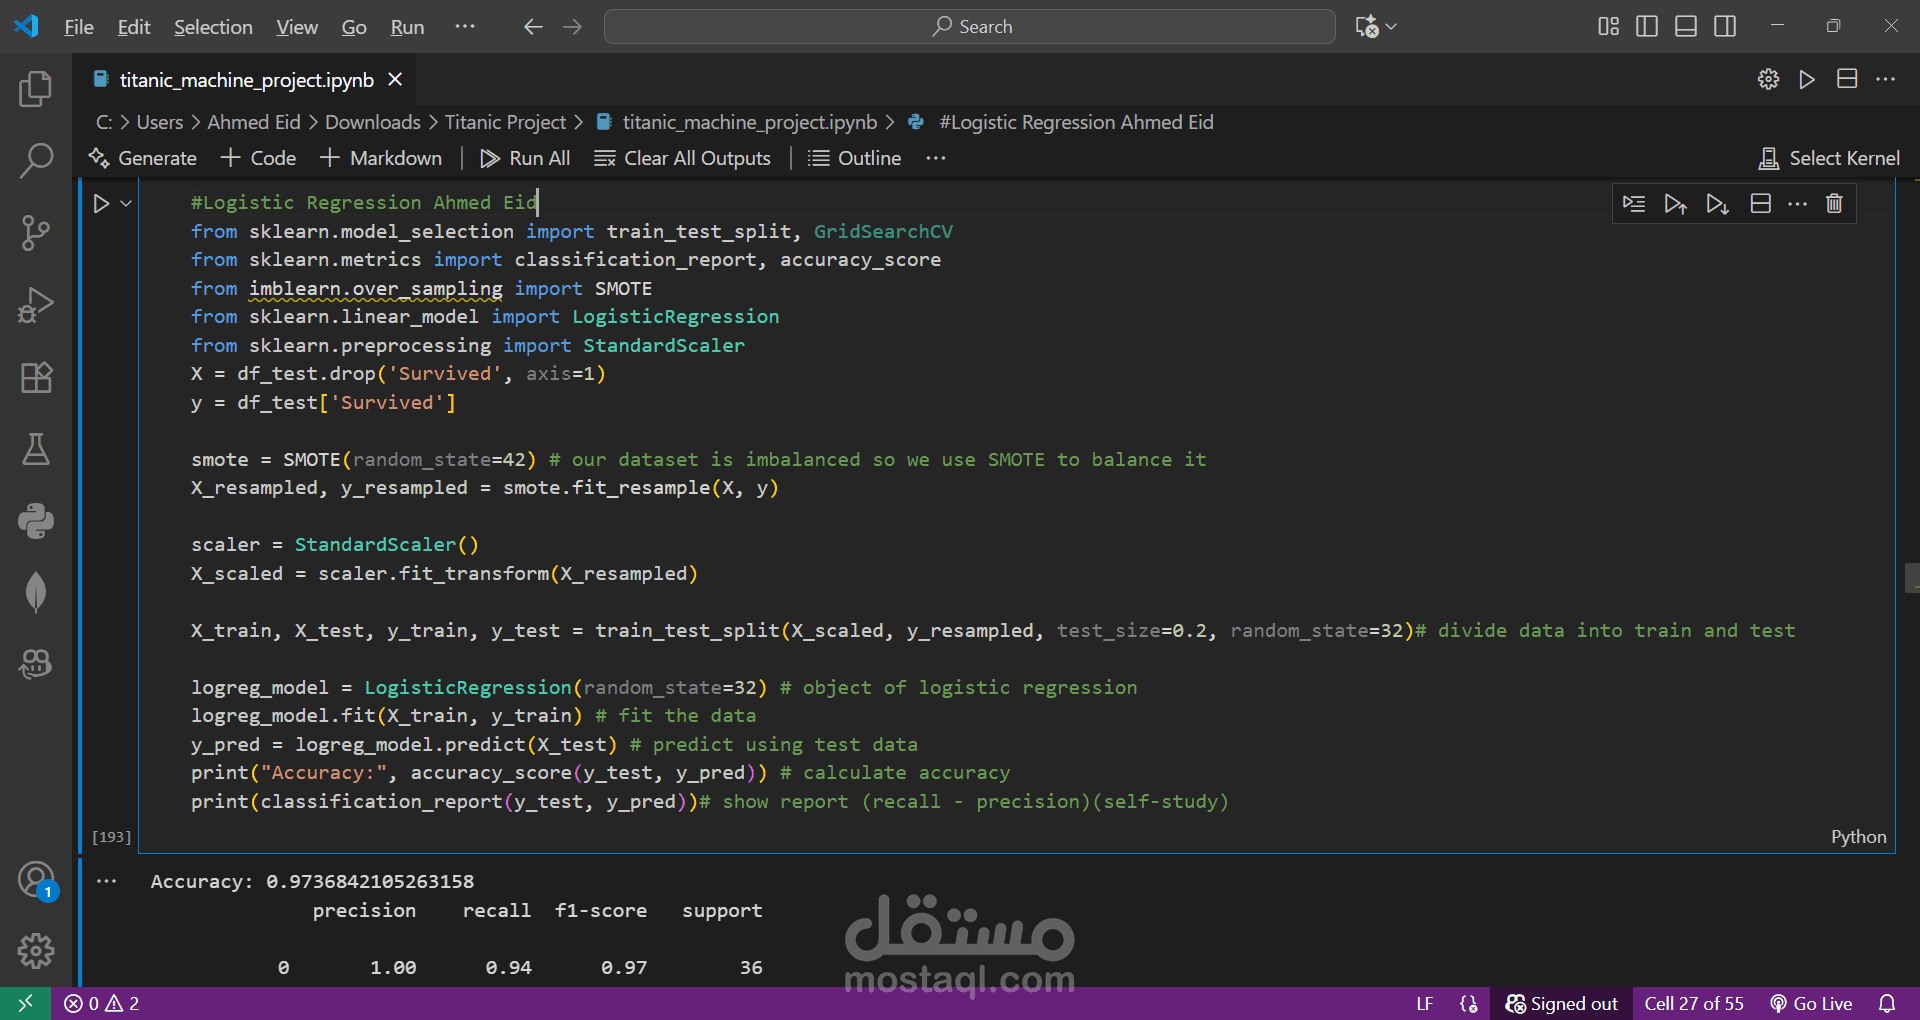Split the notebook cell
1920x1020 pixels.
point(1761,204)
